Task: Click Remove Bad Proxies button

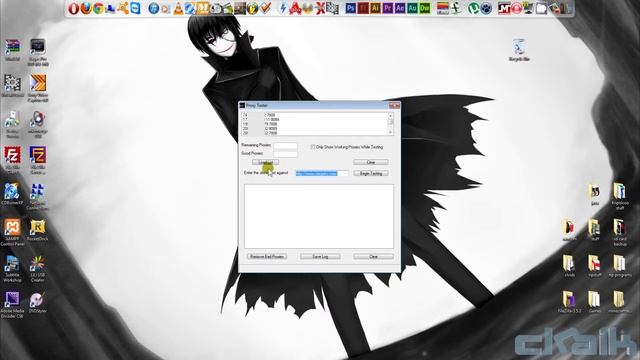Action: tap(267, 257)
